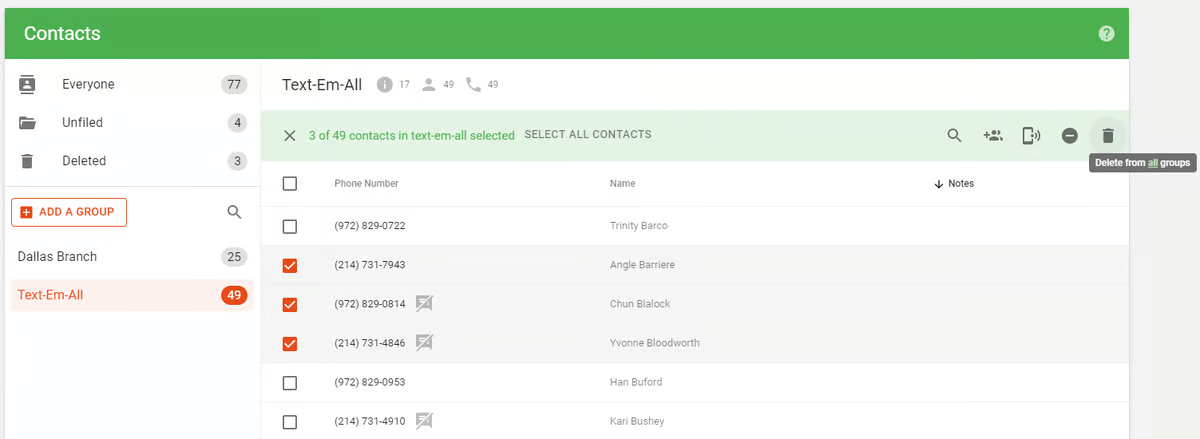Click the name Chun Blalock
The width and height of the screenshot is (1200, 439).
[640, 304]
